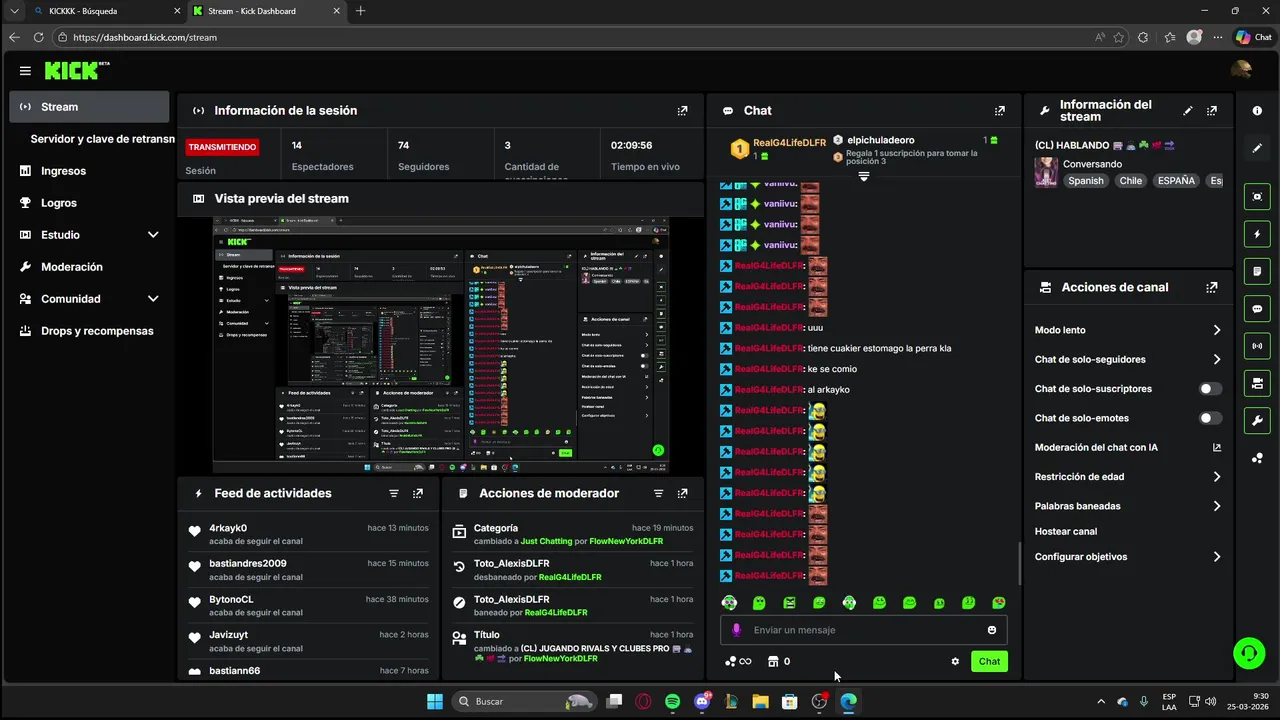Open the emoji picker in message box

click(992, 630)
